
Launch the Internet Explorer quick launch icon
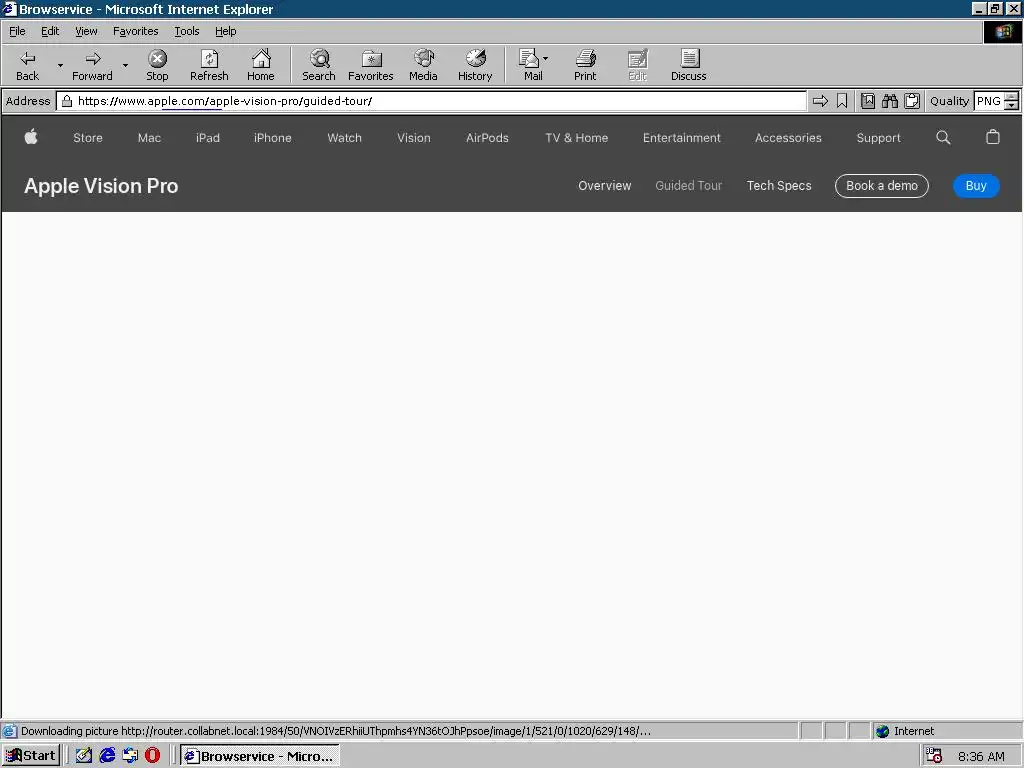tap(107, 756)
